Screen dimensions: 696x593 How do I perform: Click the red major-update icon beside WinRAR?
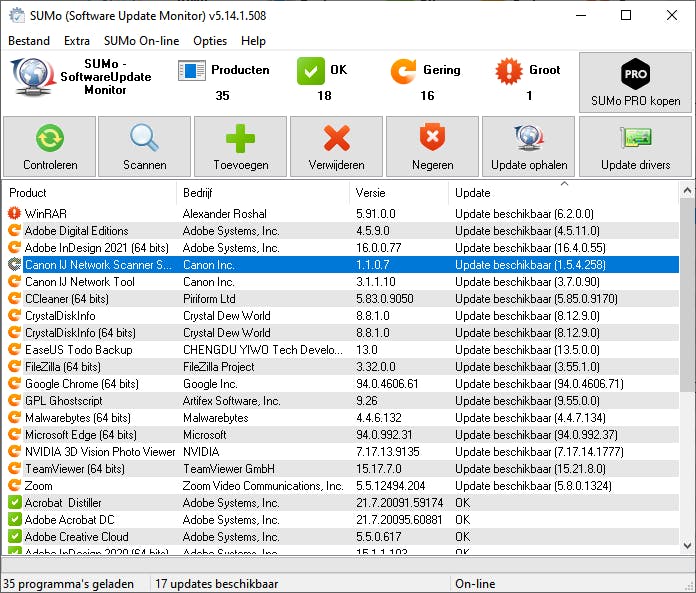(15, 213)
